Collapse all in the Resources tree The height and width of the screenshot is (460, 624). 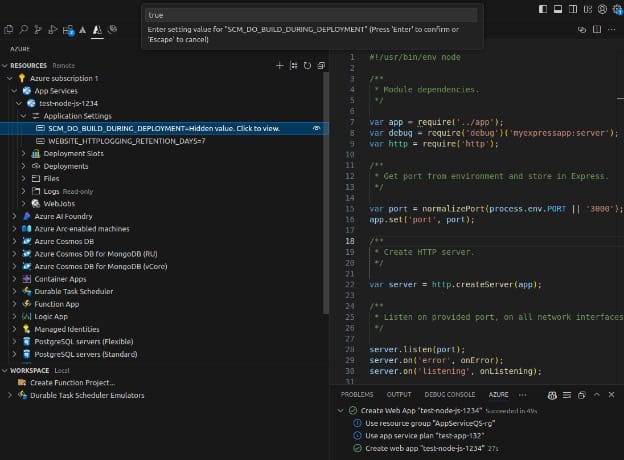pos(321,66)
